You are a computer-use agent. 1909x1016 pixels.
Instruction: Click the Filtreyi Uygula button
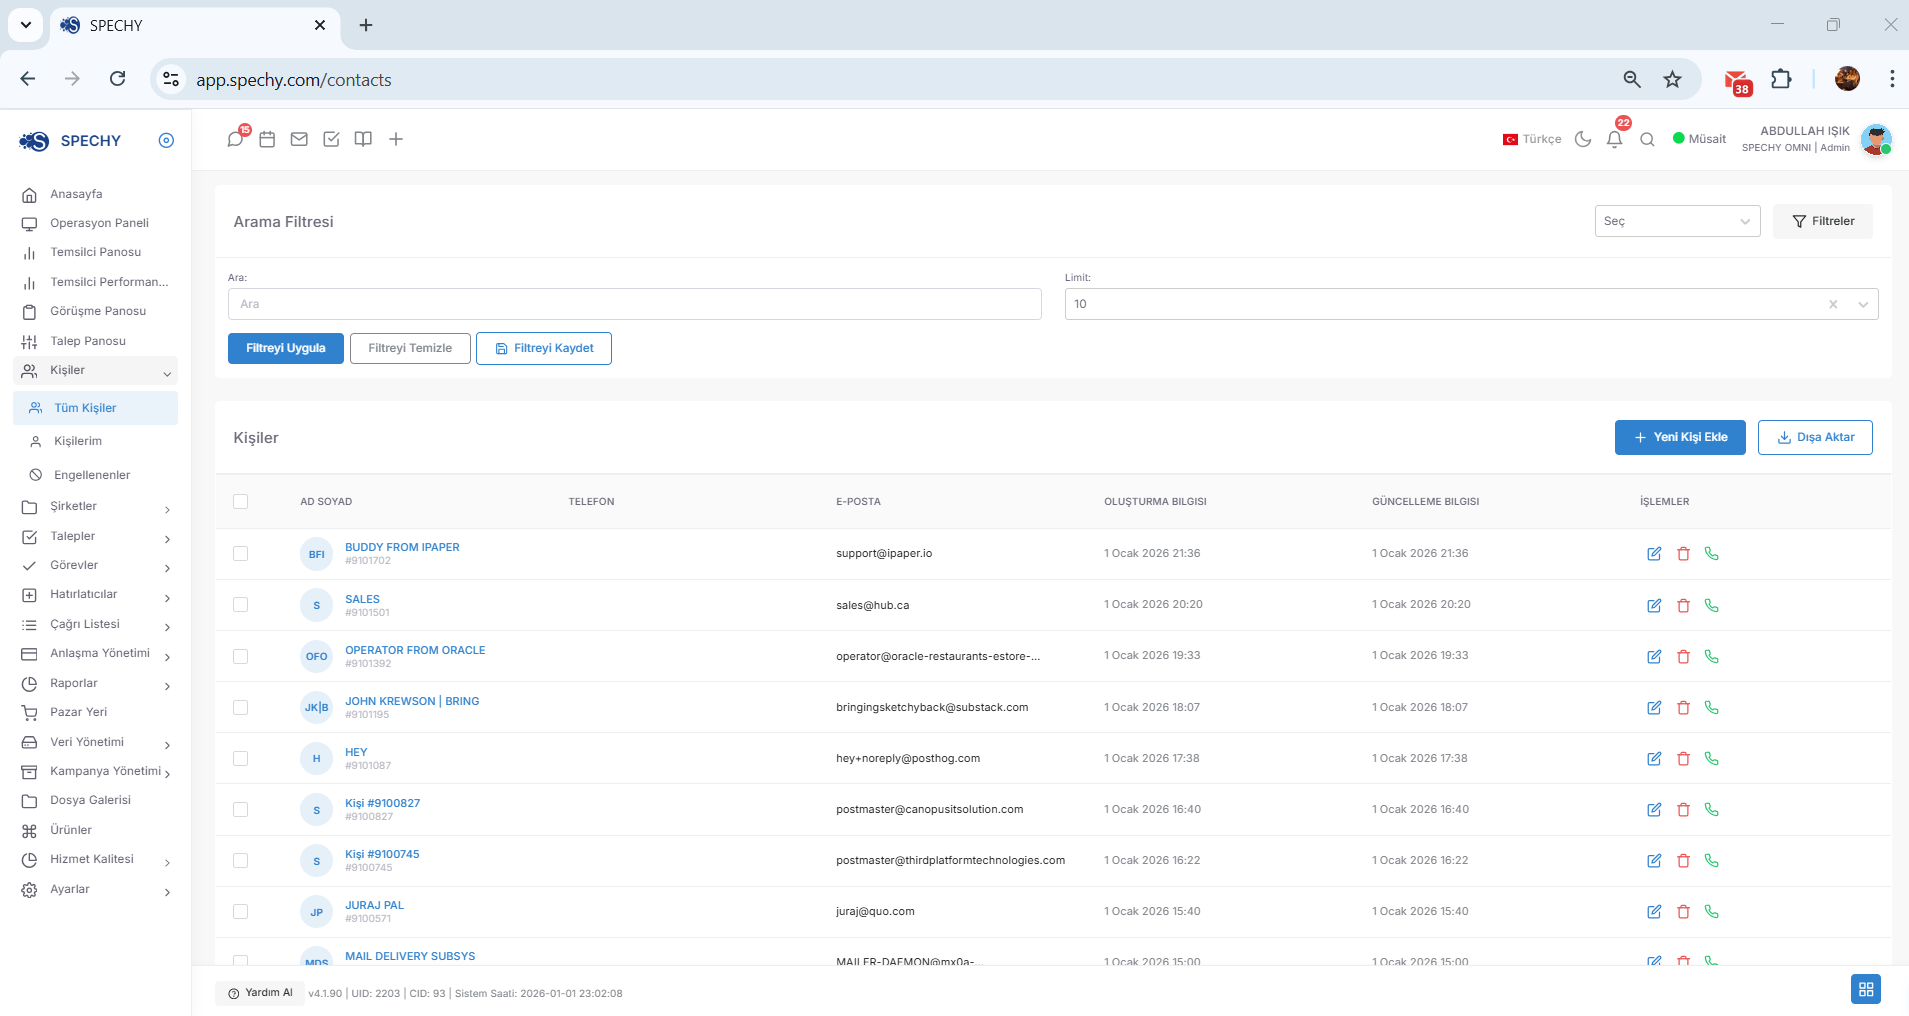click(286, 348)
